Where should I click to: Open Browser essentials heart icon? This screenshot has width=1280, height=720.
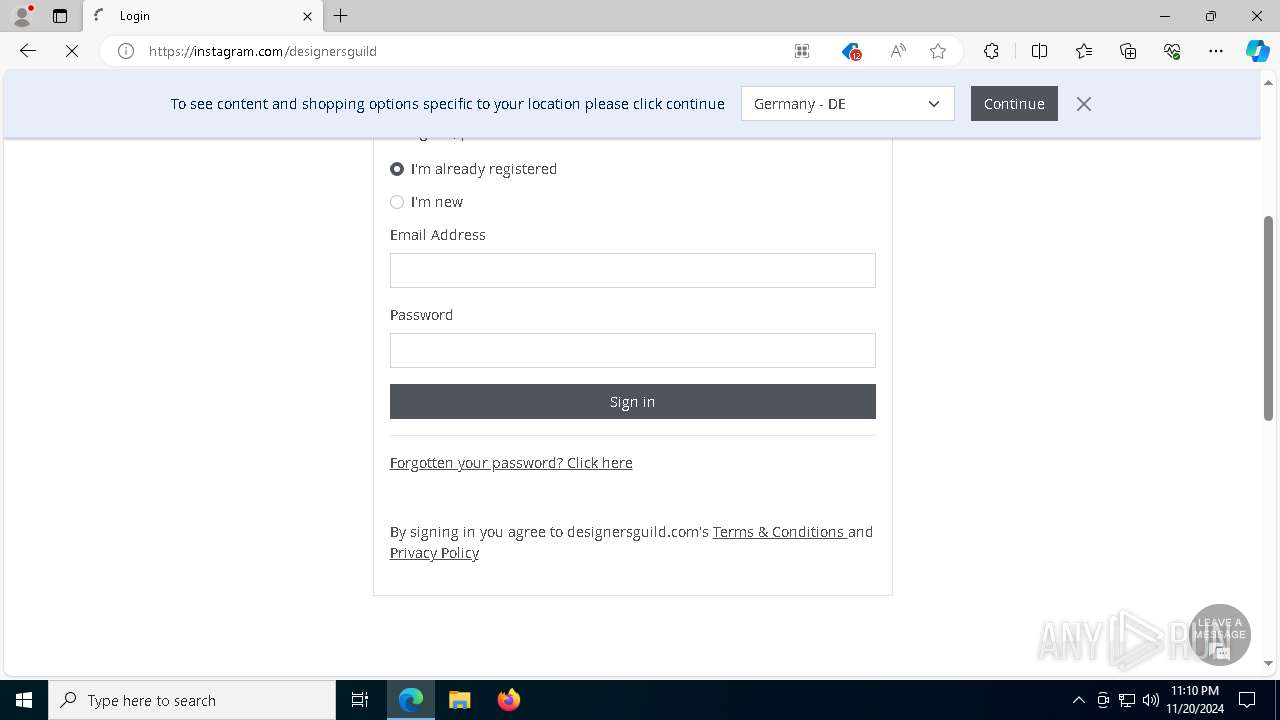pos(1172,51)
